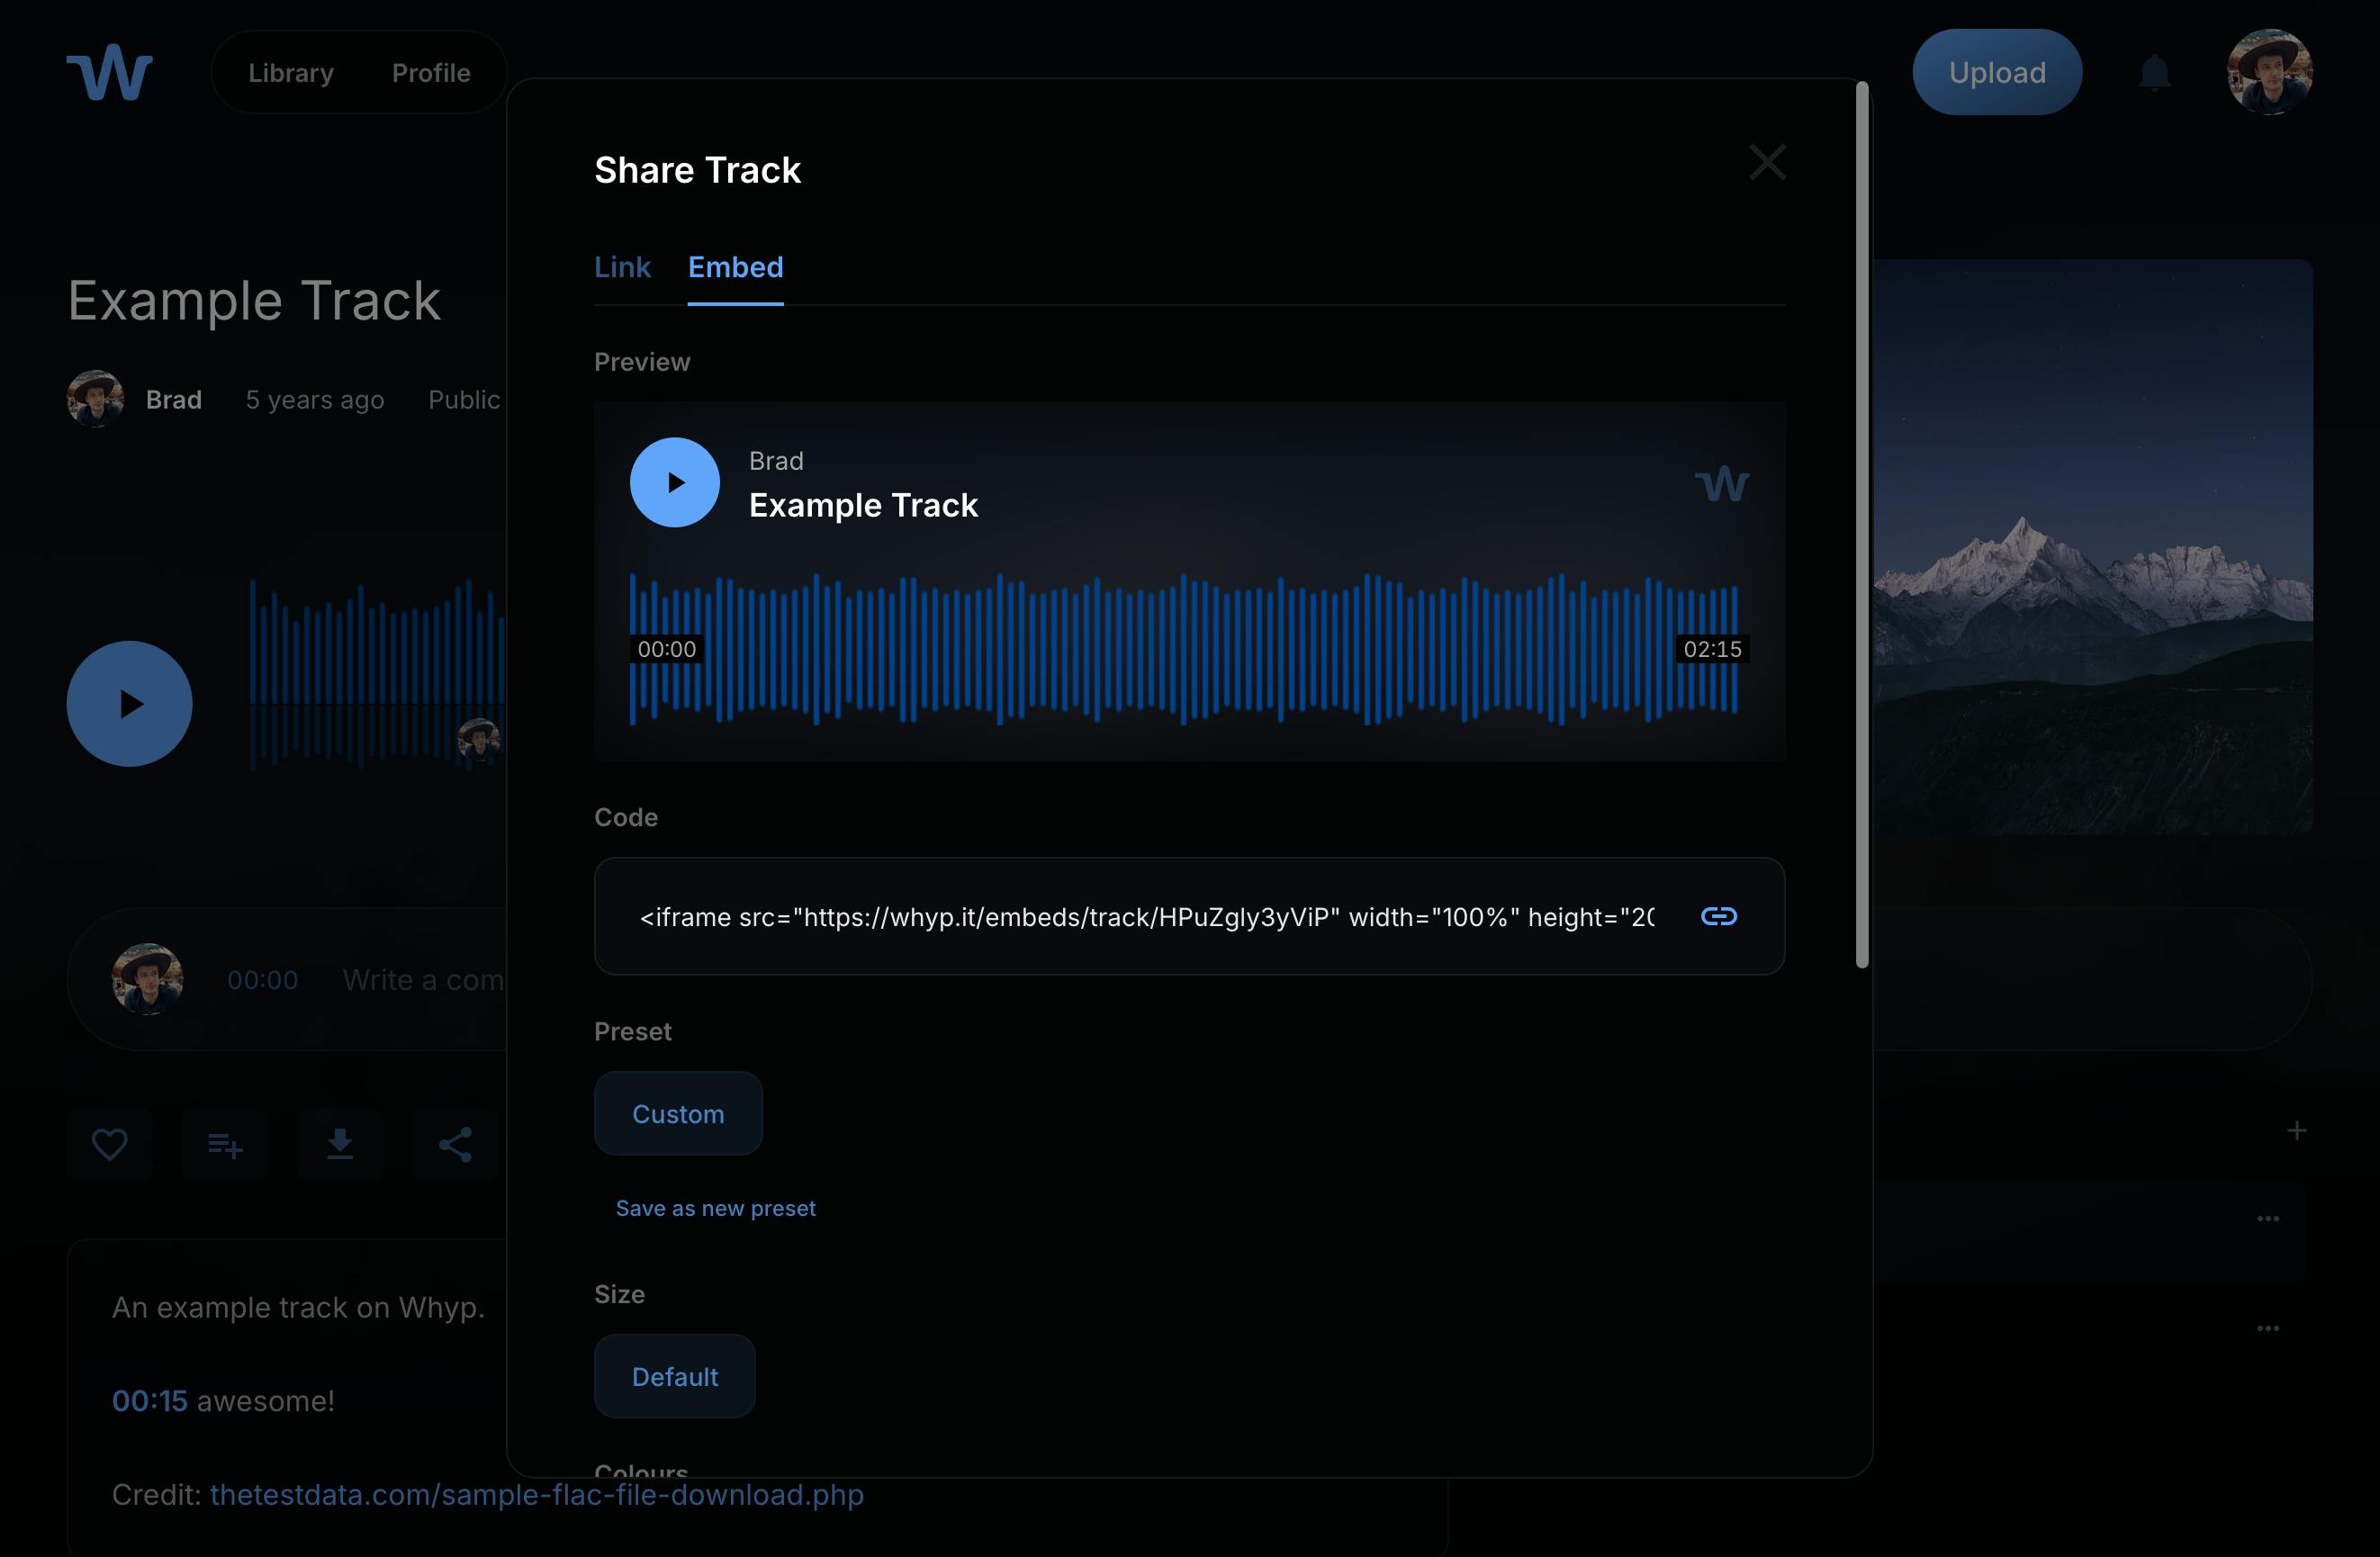Screen dimensions: 2380x1557
Task: Copy the embed code via link icon
Action: tap(1718, 916)
